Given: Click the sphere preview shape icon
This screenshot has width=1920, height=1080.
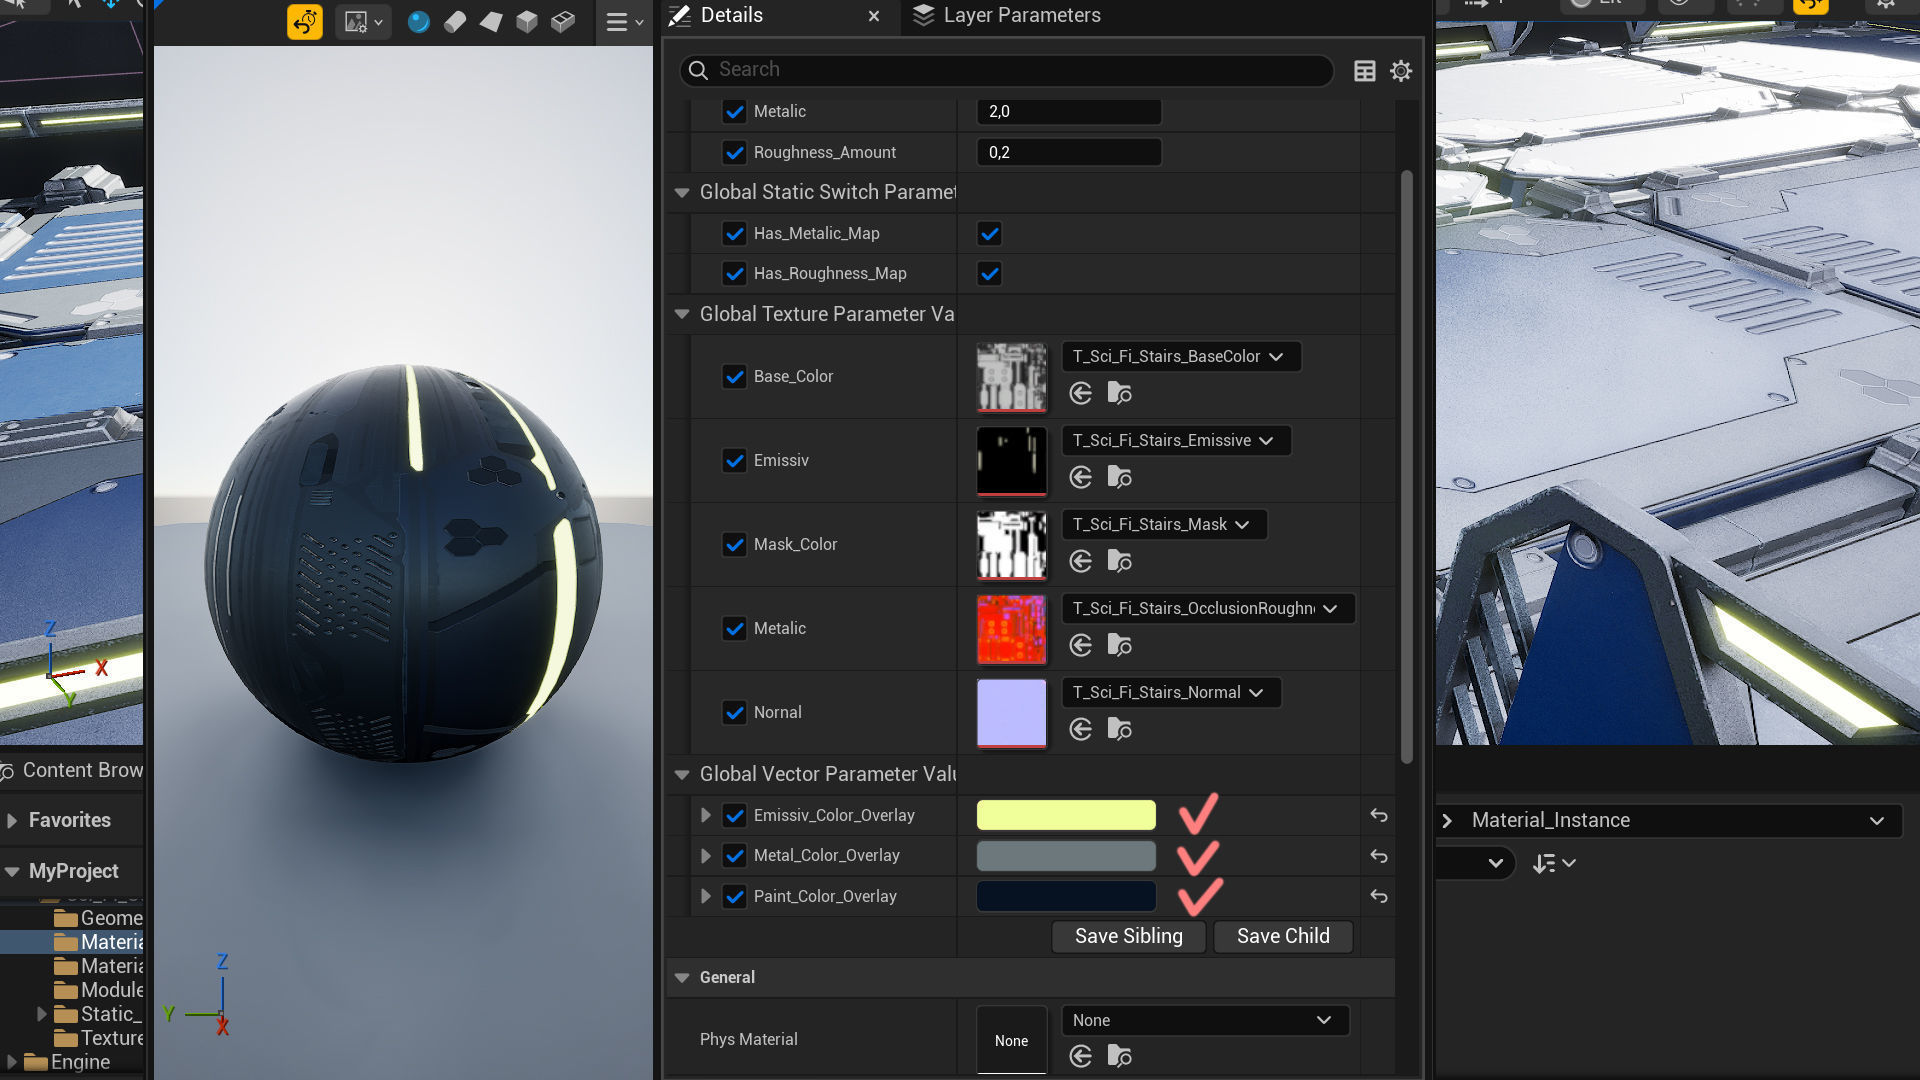Looking at the screenshot, I should (418, 21).
